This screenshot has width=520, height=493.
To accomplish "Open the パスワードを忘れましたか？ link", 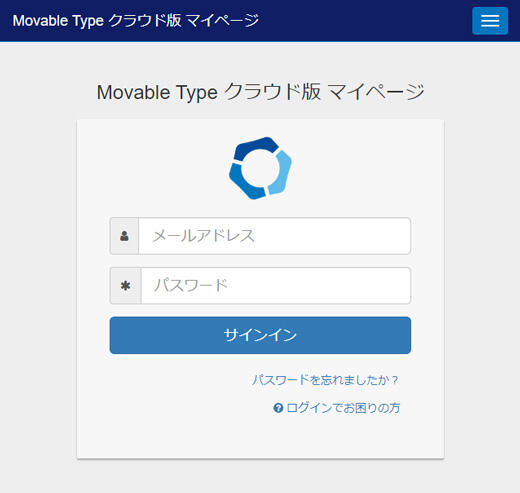I will coord(325,380).
